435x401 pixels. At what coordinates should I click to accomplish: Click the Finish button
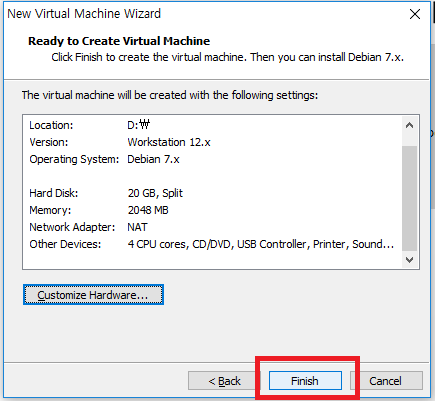point(305,381)
